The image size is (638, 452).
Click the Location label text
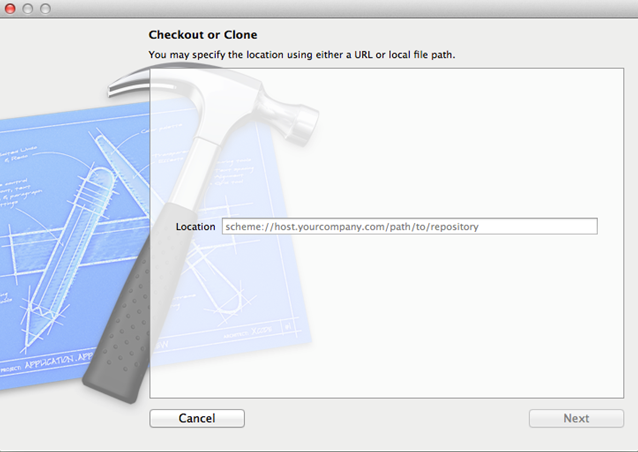click(x=195, y=227)
